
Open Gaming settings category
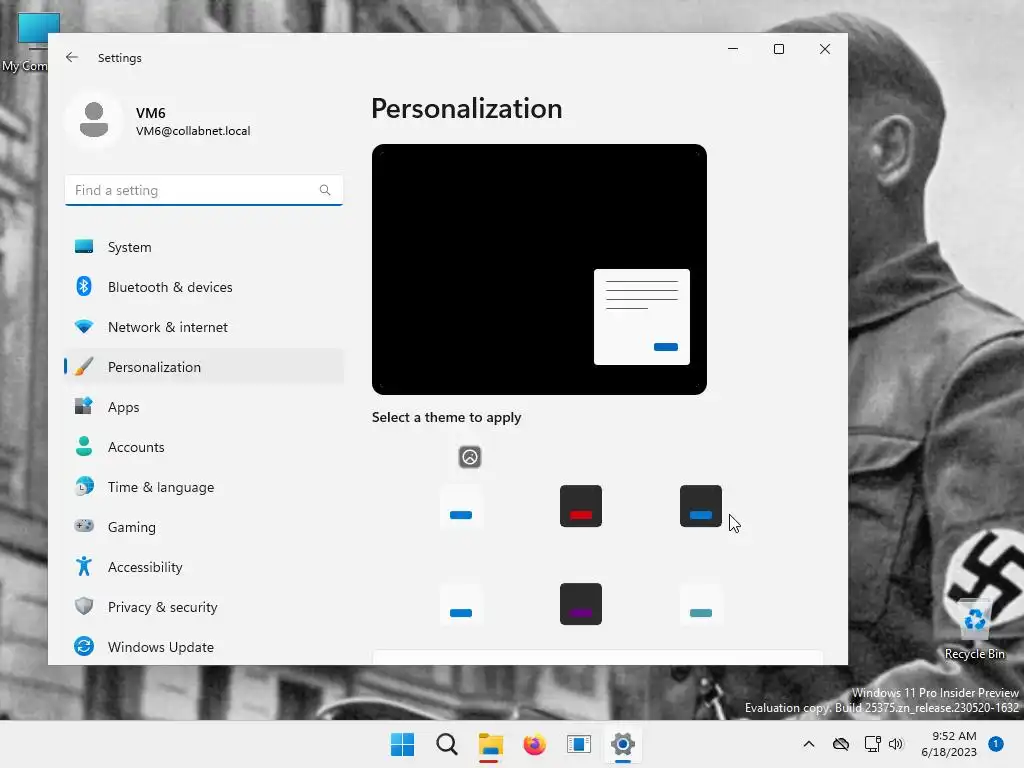pos(204,526)
